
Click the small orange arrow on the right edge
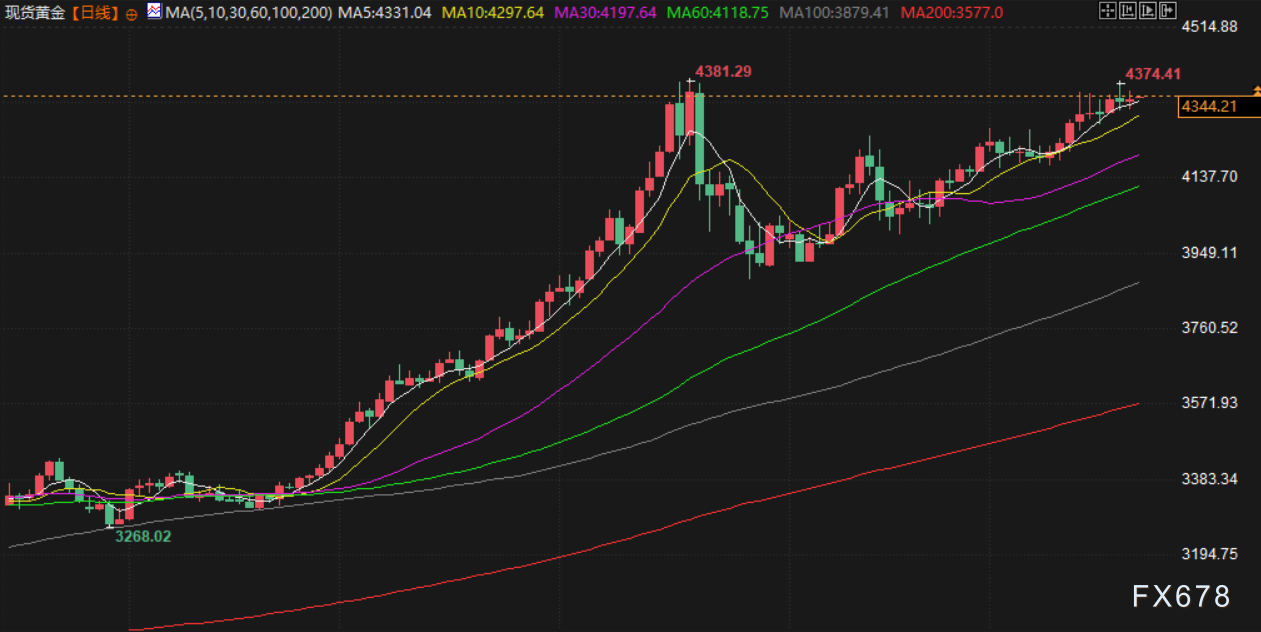(x=1256, y=91)
